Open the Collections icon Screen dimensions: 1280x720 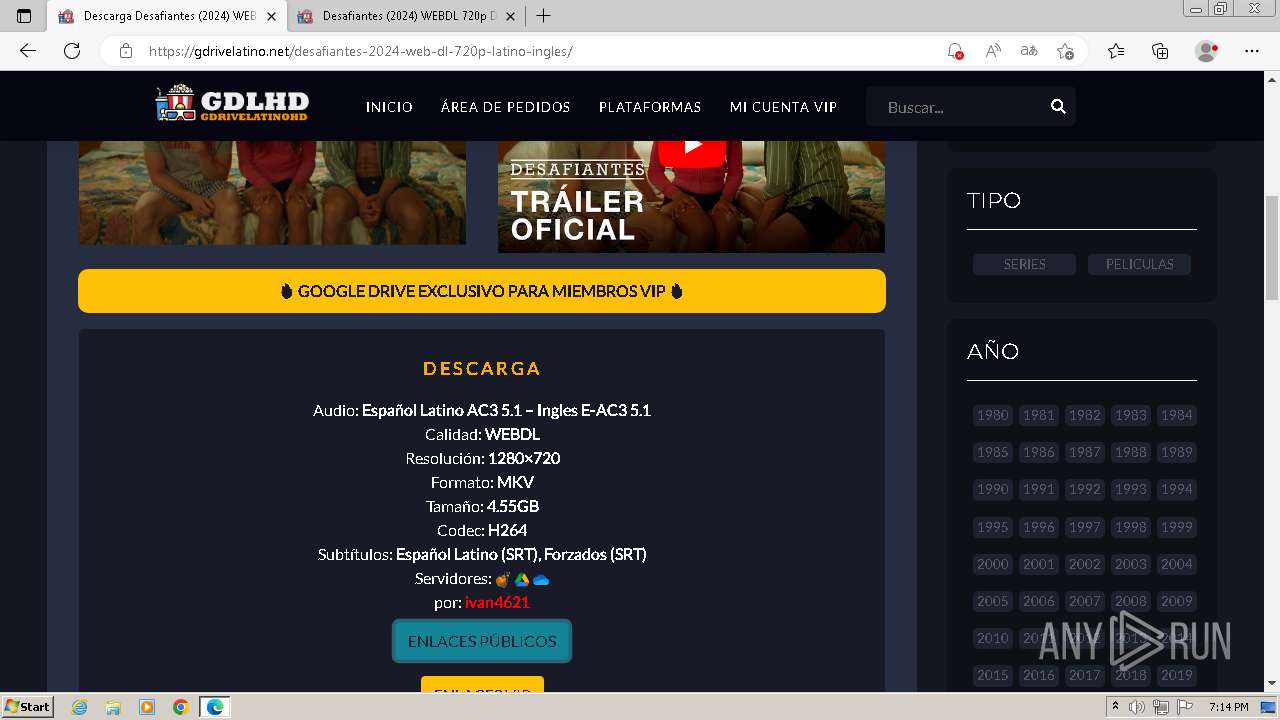tap(1160, 51)
